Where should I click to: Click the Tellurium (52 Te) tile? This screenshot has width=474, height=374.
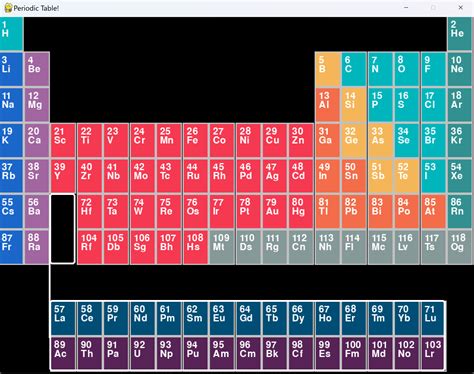click(407, 176)
